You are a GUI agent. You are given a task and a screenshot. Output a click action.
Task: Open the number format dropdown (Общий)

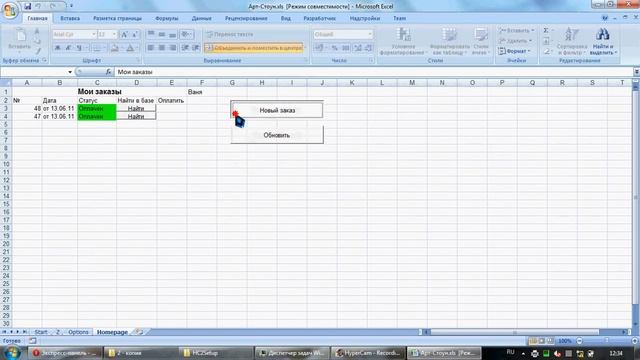click(x=370, y=34)
